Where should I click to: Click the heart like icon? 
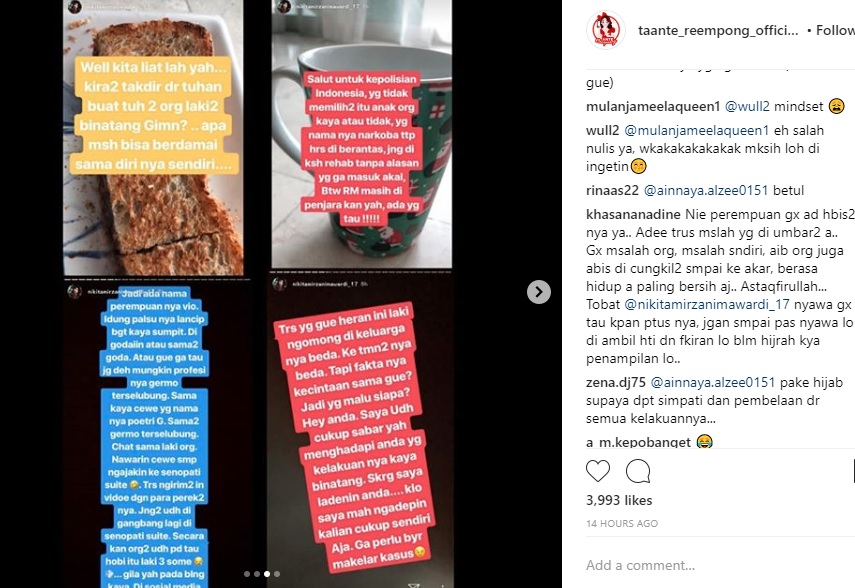pyautogui.click(x=598, y=471)
